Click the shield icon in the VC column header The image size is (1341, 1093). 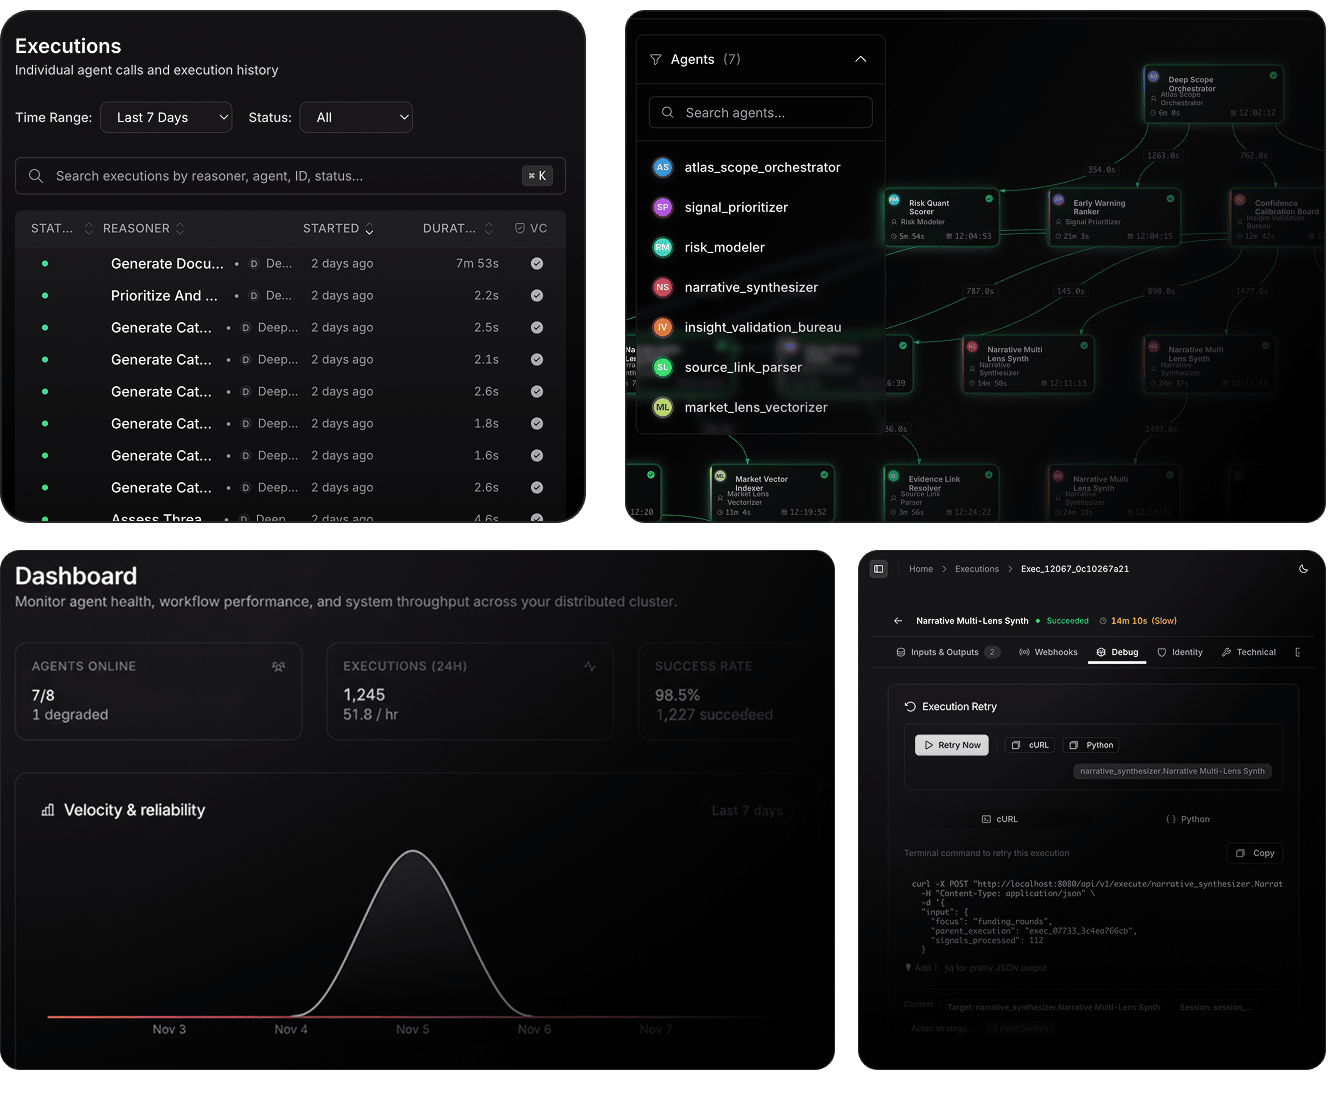point(520,228)
